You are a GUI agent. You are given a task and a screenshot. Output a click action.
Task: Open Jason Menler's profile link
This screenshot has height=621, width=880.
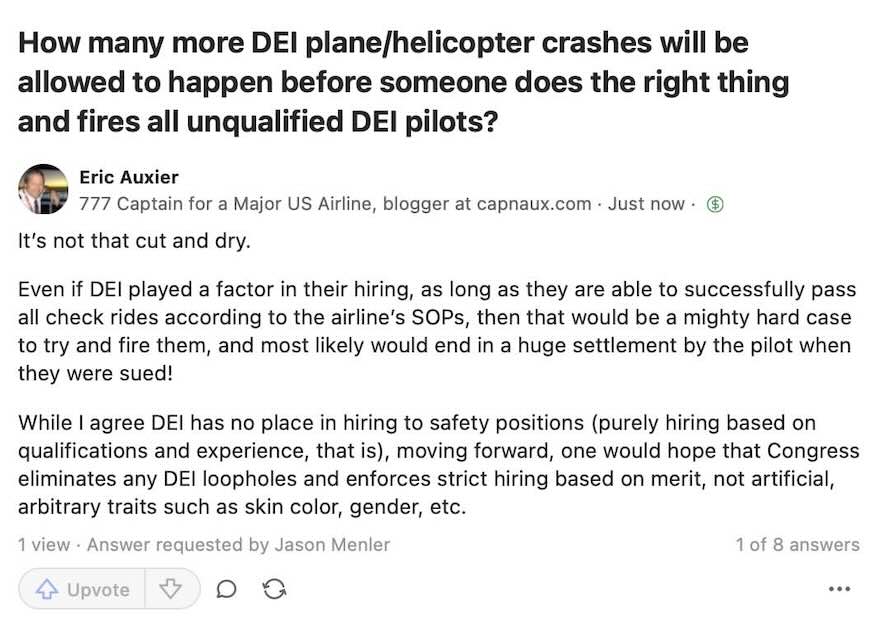(x=332, y=544)
